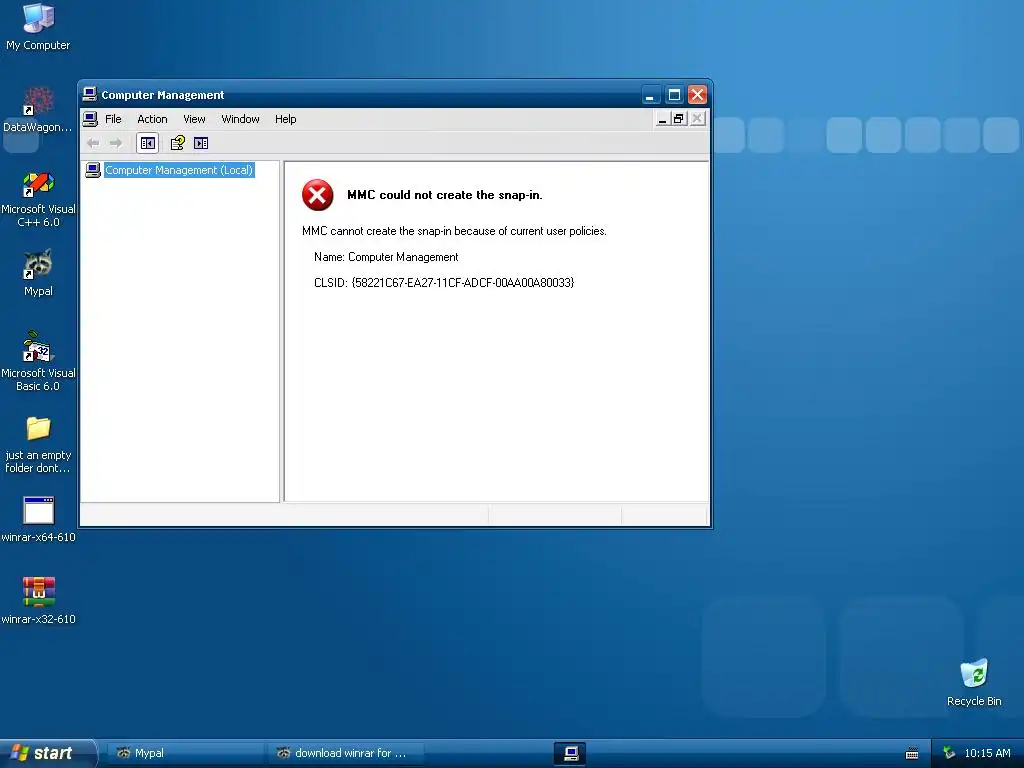Screen dimensions: 1024x768
Task: Open the My Computer desktop icon
Action: 38,27
